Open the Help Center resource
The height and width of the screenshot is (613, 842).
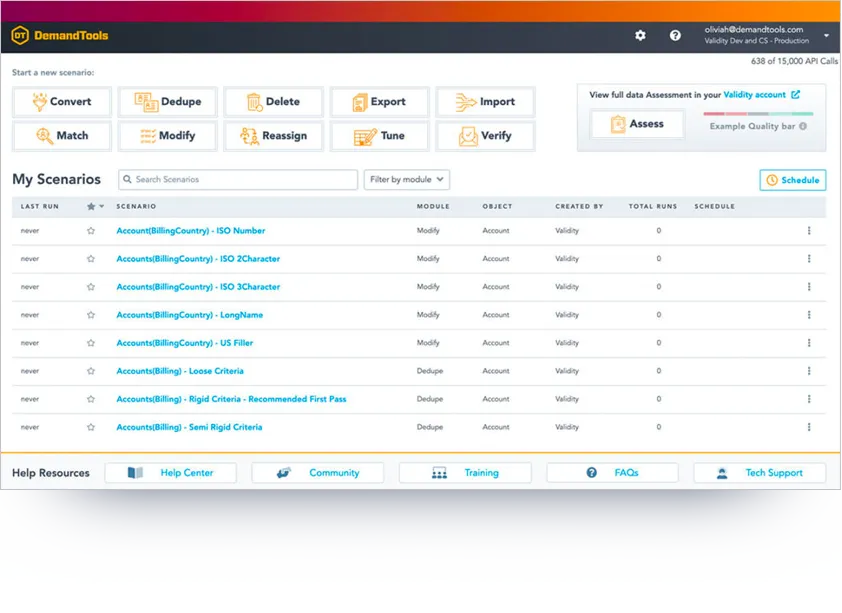[170, 473]
